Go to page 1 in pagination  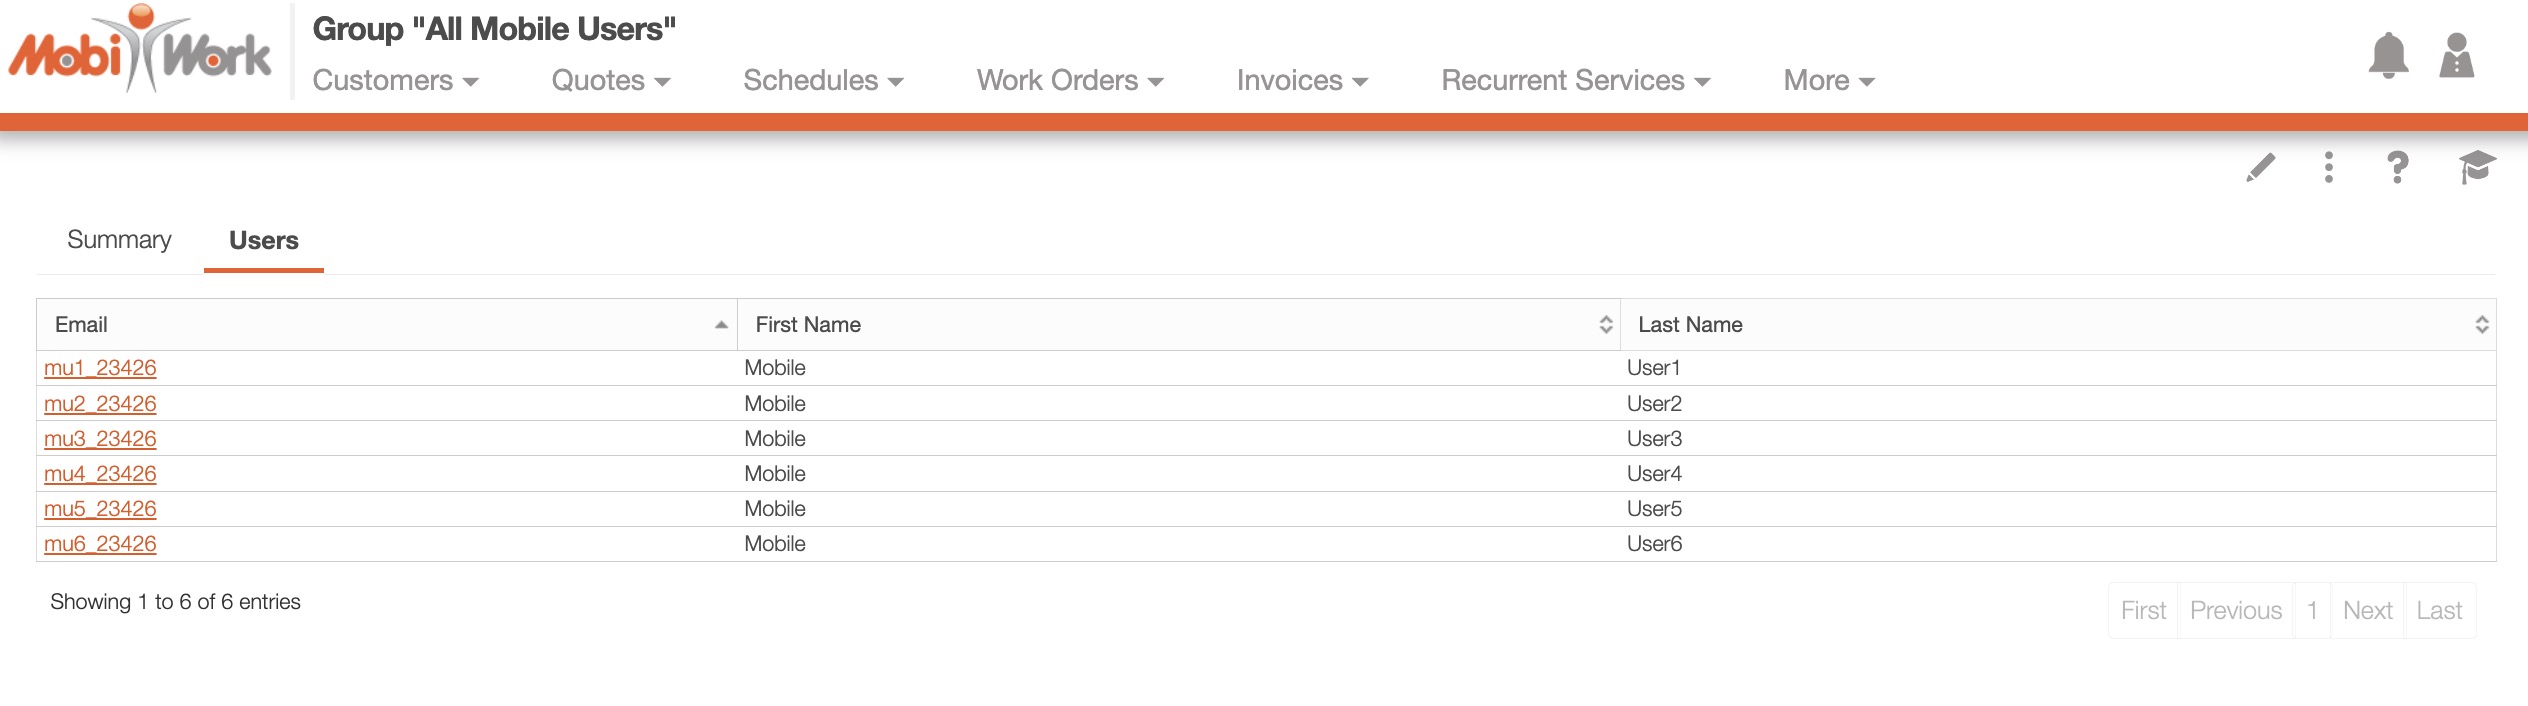(2312, 610)
